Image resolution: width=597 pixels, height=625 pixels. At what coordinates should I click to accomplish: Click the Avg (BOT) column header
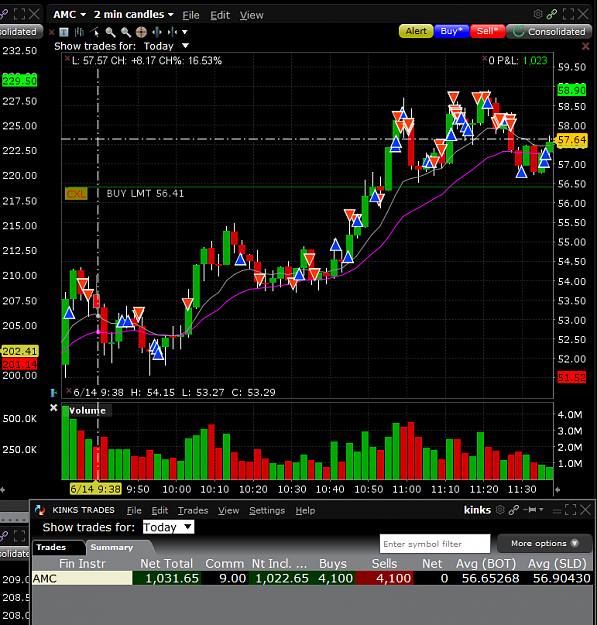[486, 564]
